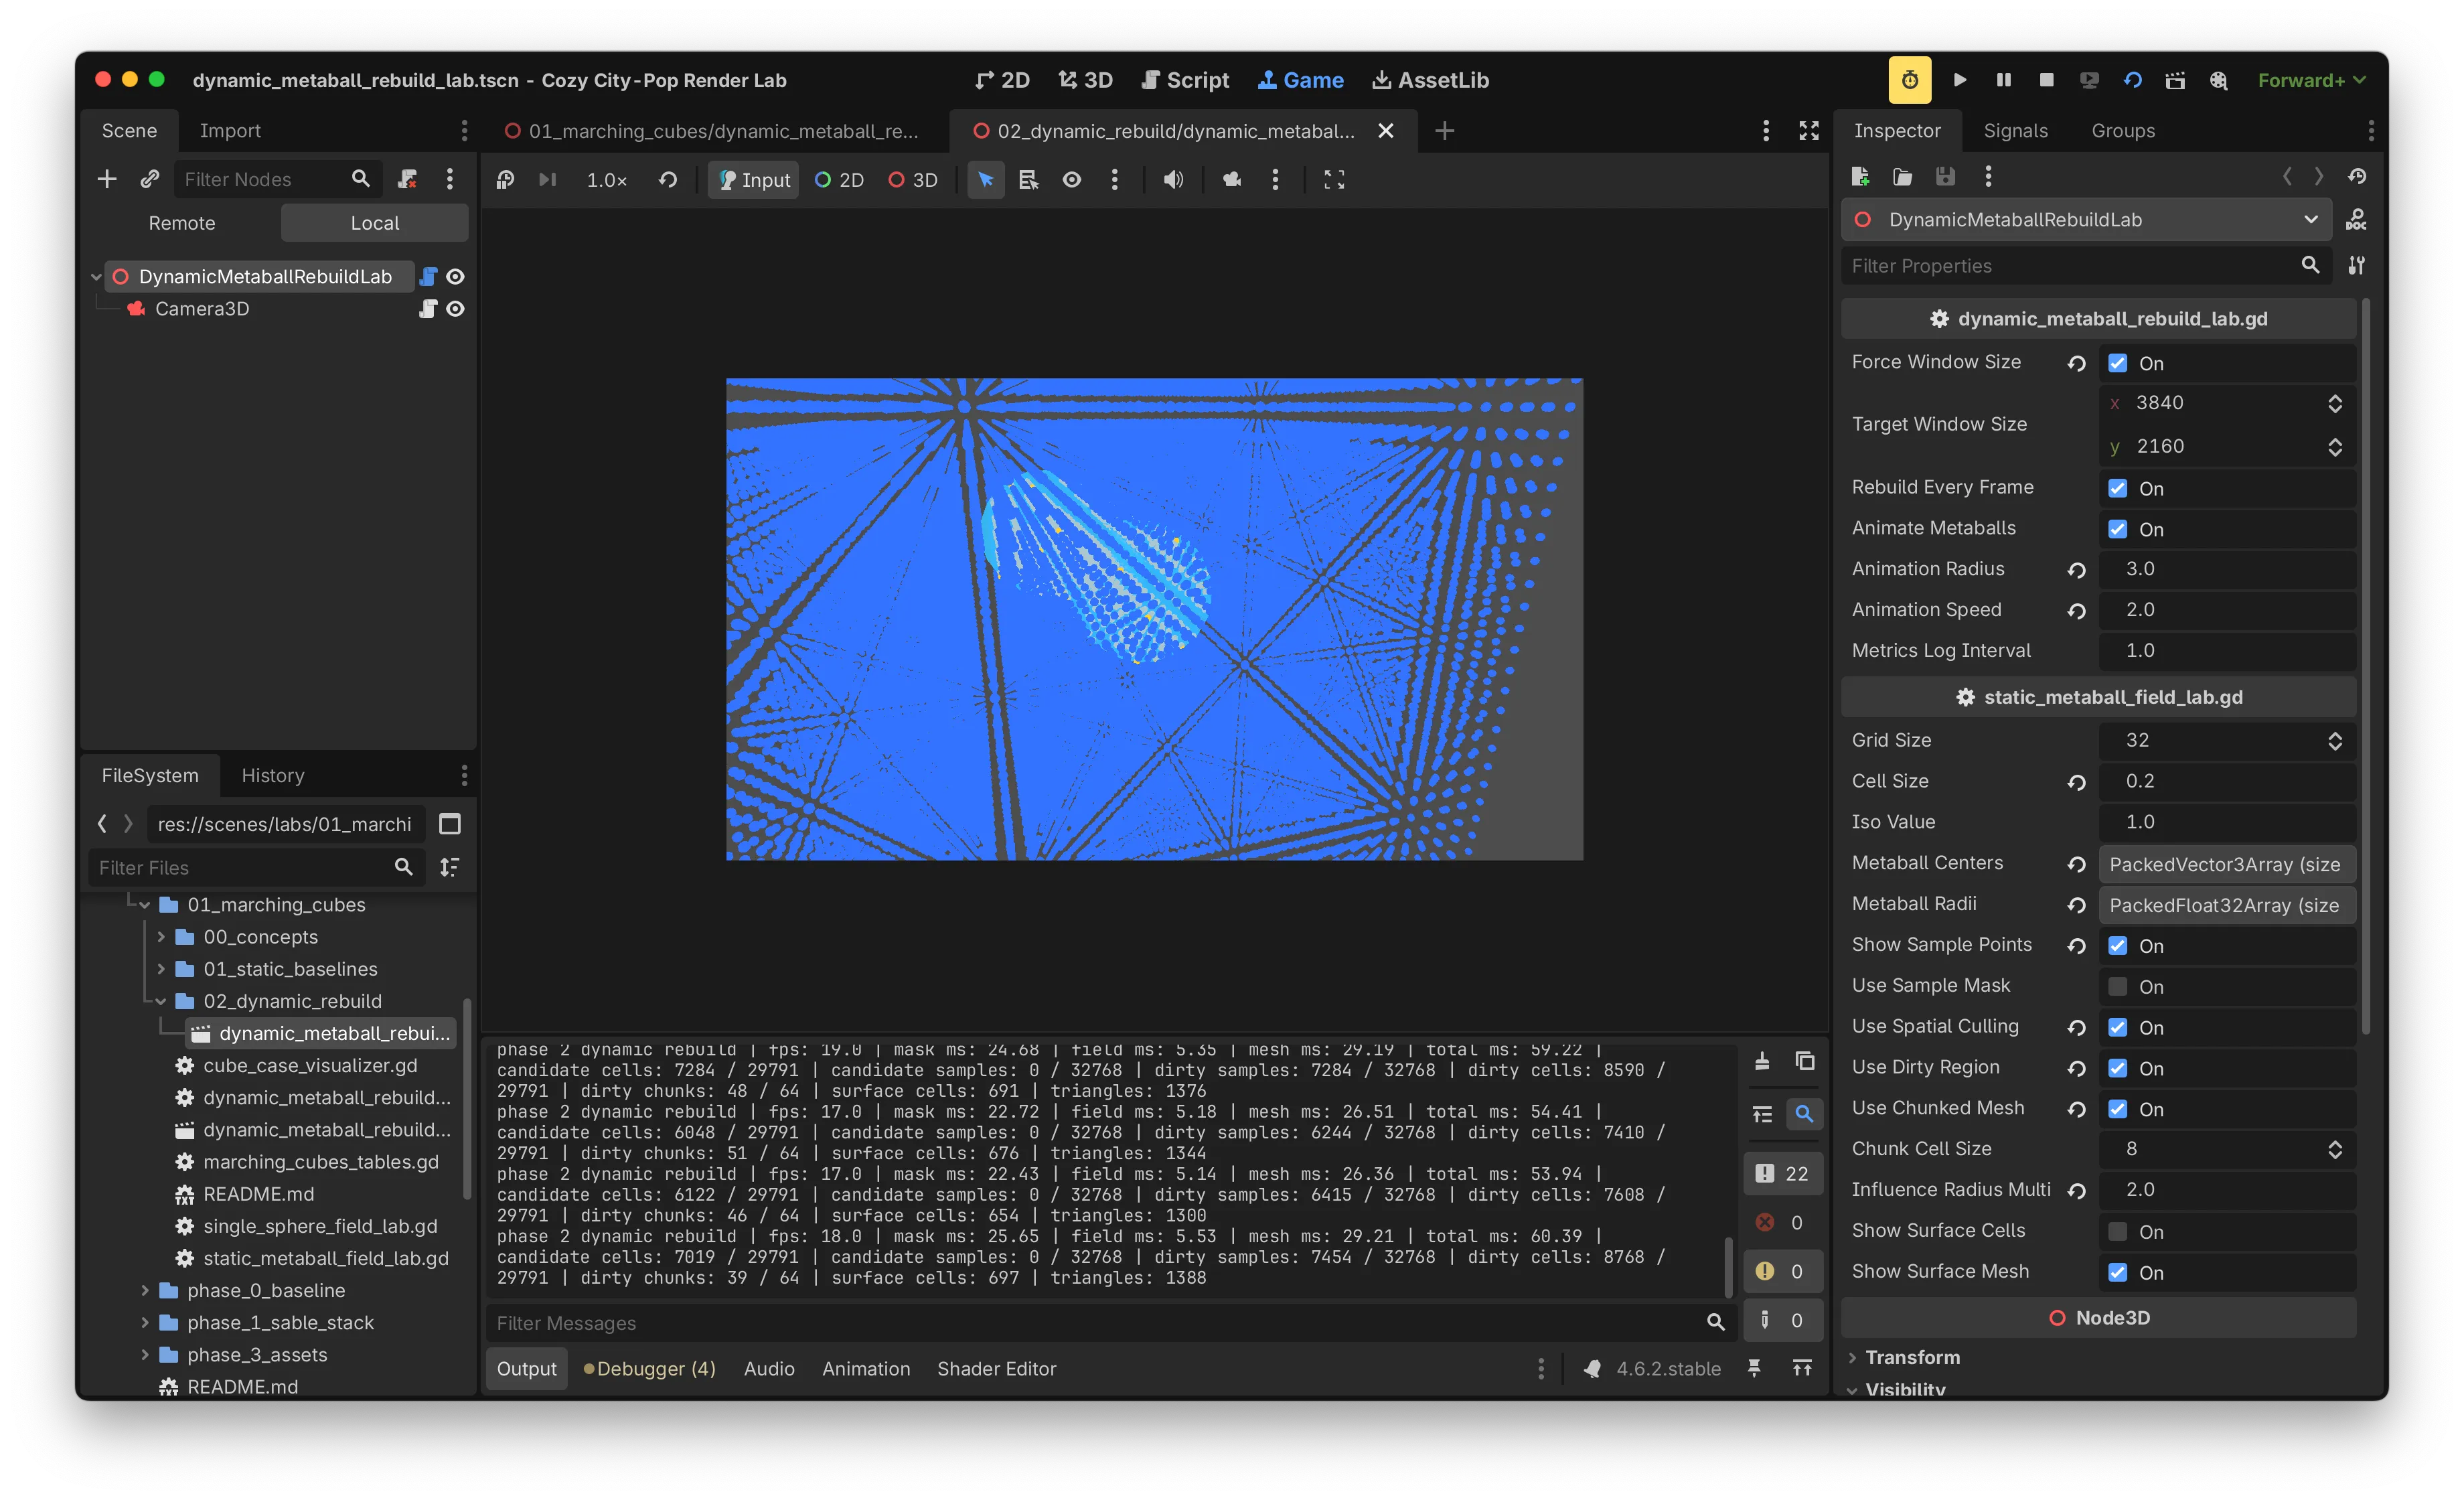This screenshot has height=1500, width=2464.
Task: Open the inspector object history icon
Action: click(2357, 177)
